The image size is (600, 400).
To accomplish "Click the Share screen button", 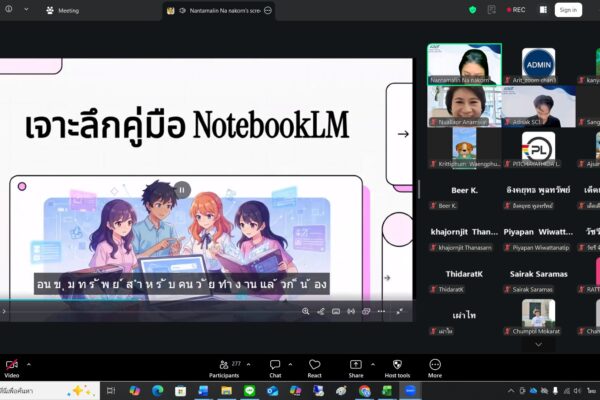I will [x=356, y=368].
